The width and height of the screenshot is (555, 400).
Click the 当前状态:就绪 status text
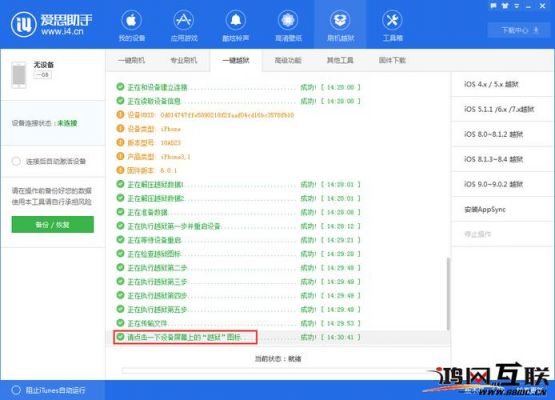coord(278,359)
